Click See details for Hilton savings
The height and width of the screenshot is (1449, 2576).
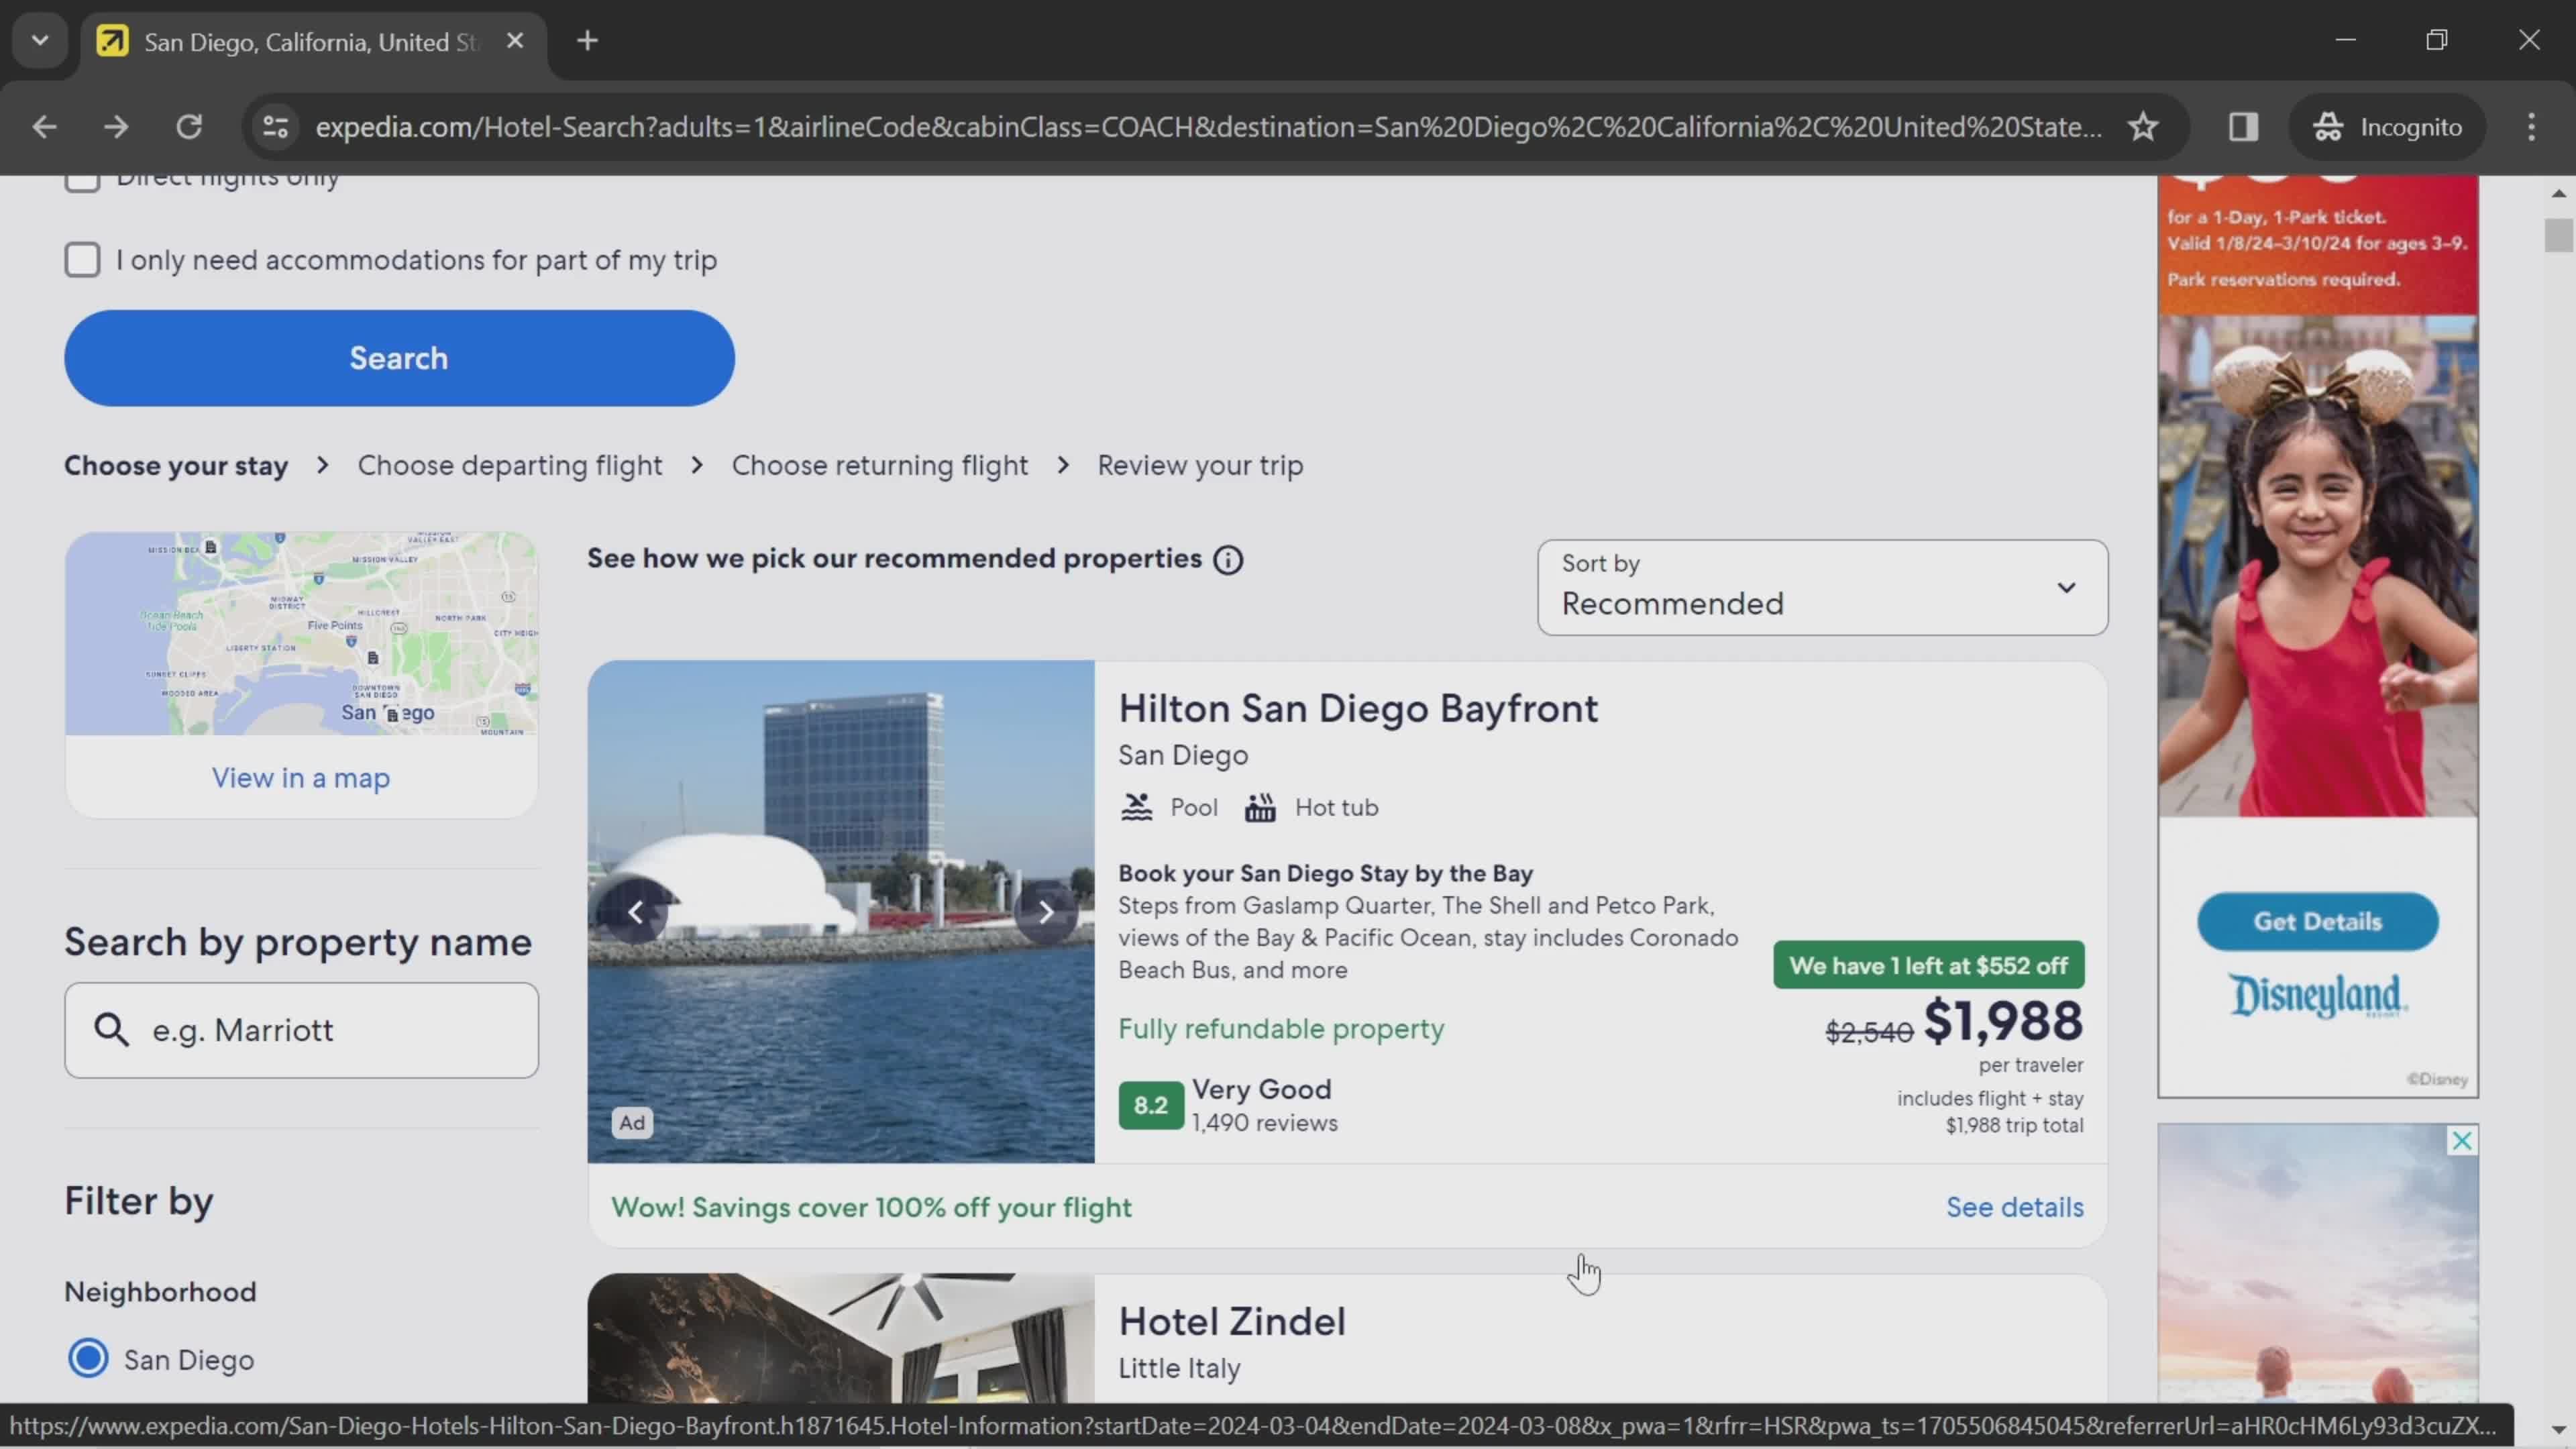2014,1207
